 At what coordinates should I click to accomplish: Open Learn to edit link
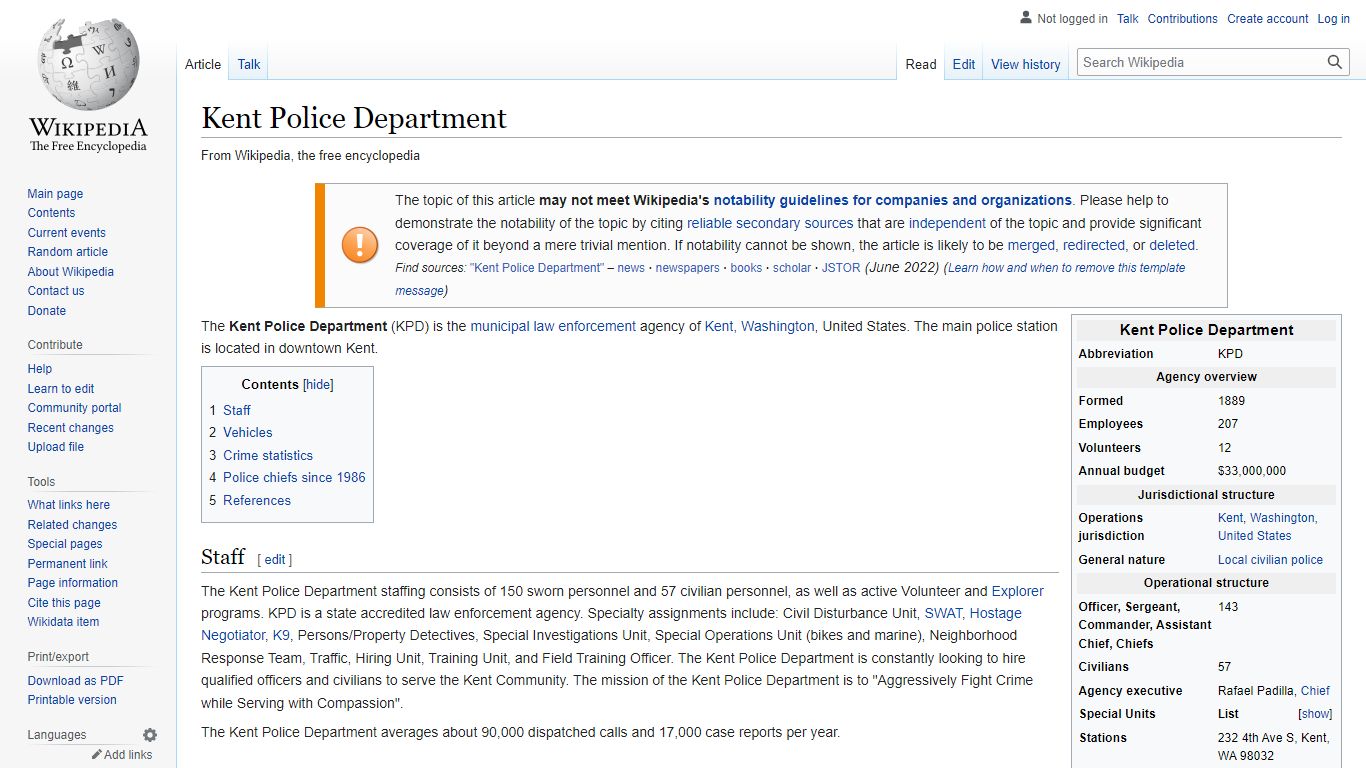[x=61, y=389]
